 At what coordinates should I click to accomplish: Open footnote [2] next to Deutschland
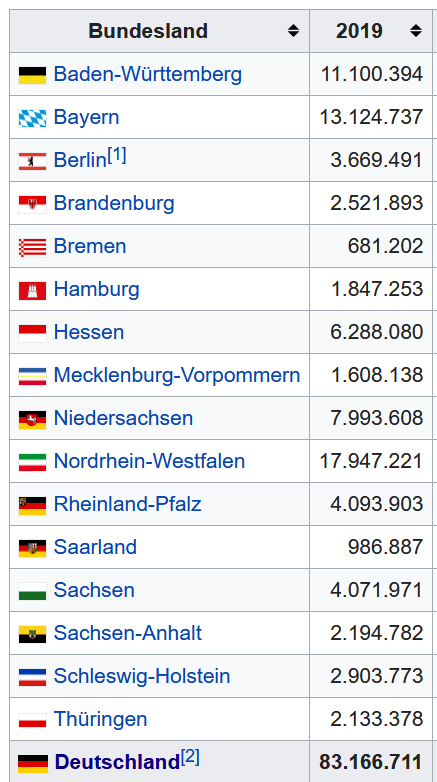point(190,758)
